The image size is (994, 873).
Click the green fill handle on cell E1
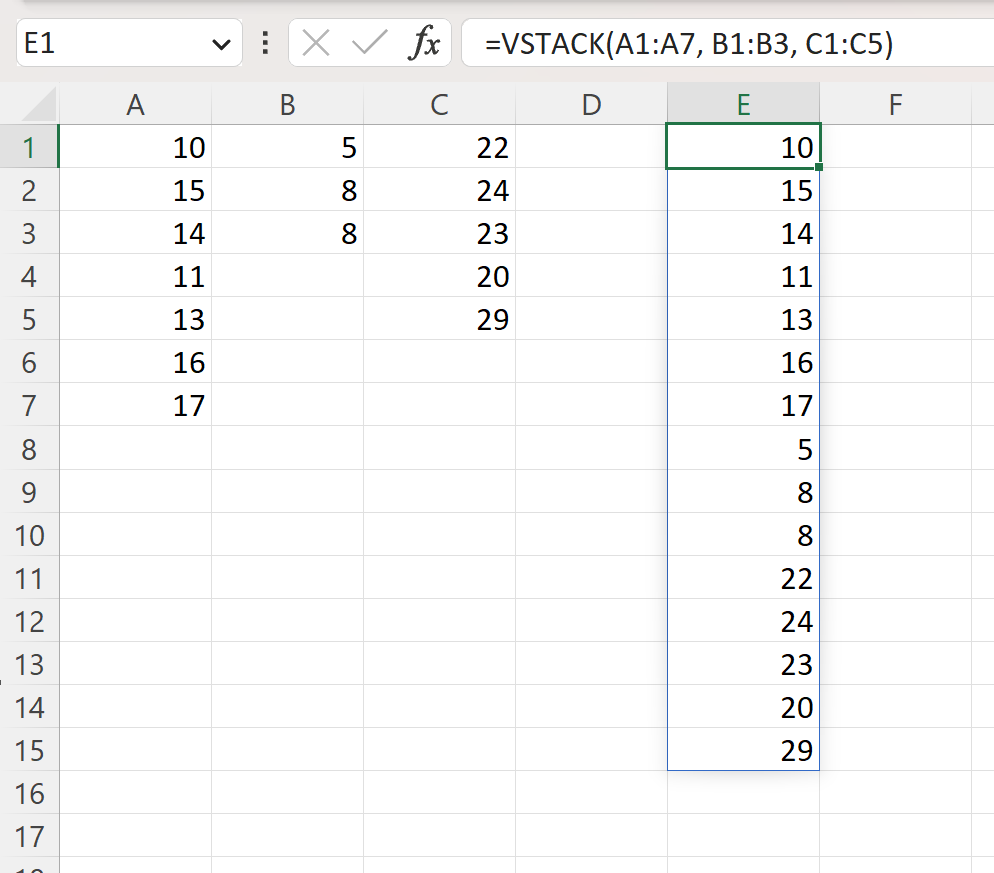tap(819, 168)
